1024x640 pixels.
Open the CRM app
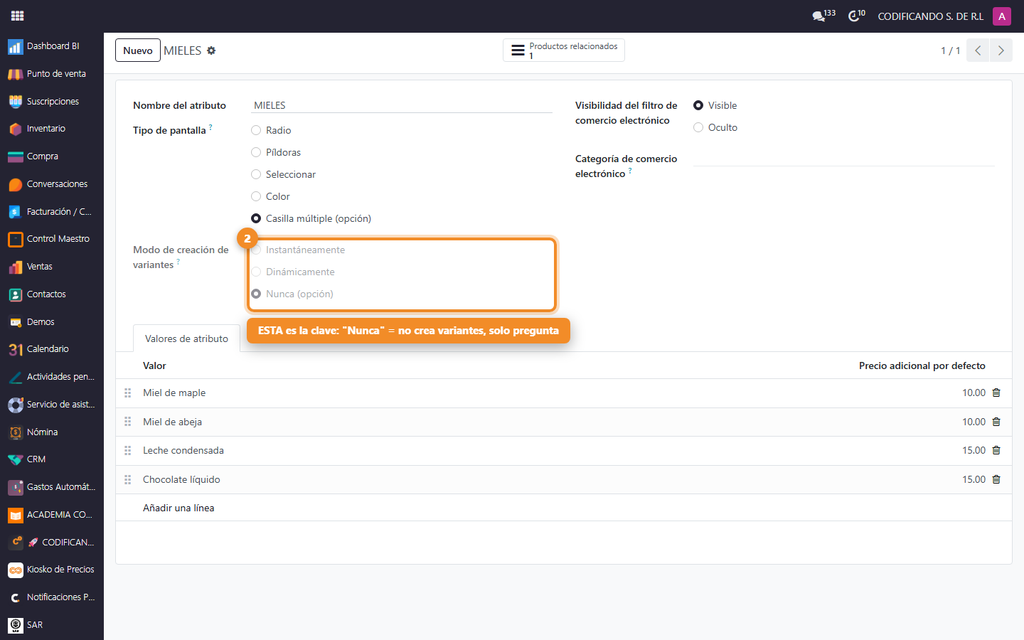click(52, 459)
